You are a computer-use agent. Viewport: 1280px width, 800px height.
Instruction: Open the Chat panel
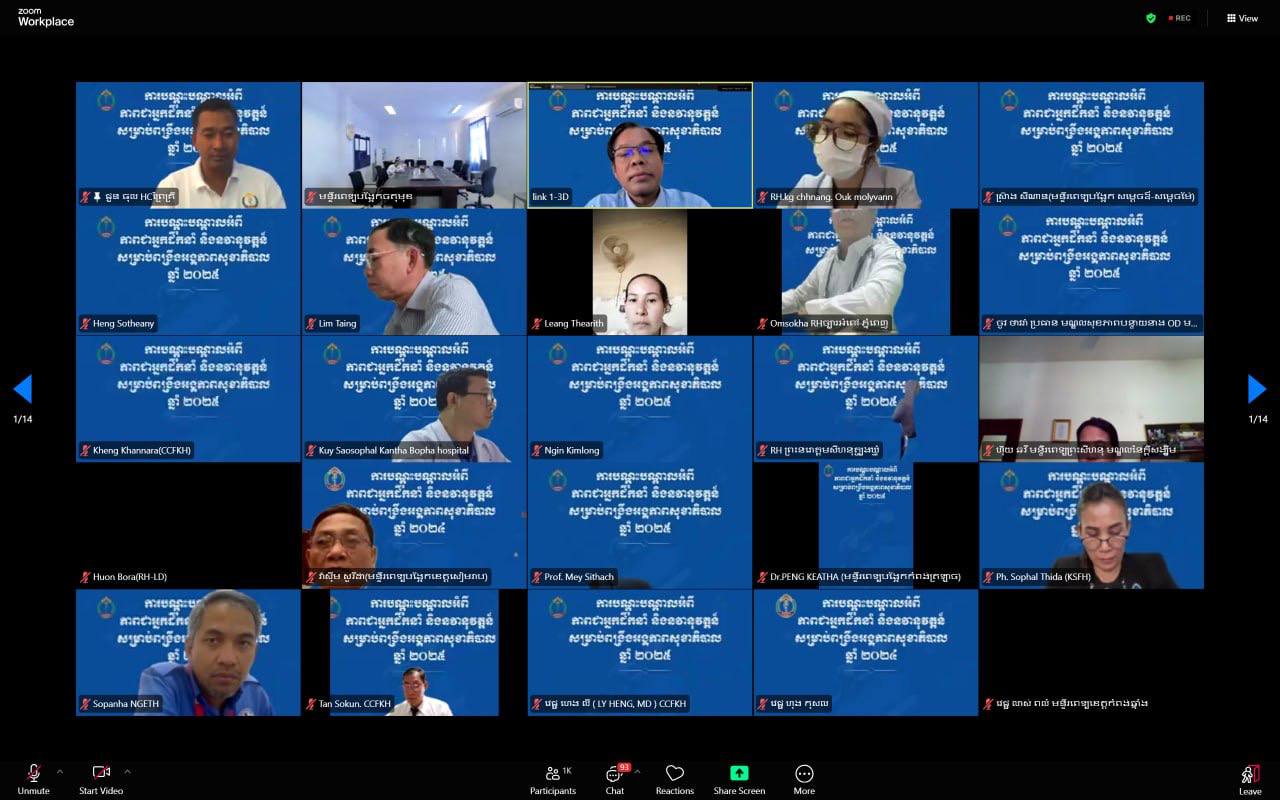pyautogui.click(x=614, y=775)
